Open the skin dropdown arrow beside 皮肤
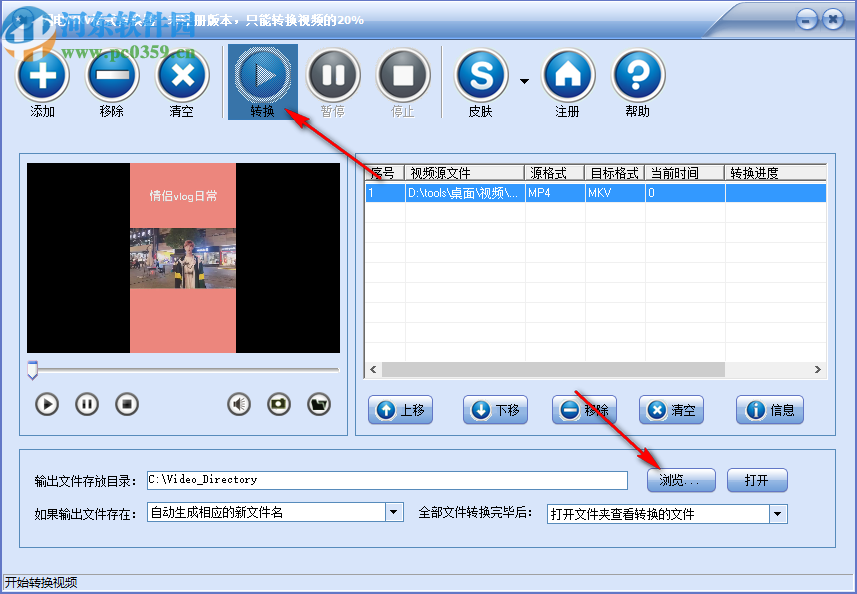Screen dimensions: 857x594 524,81
